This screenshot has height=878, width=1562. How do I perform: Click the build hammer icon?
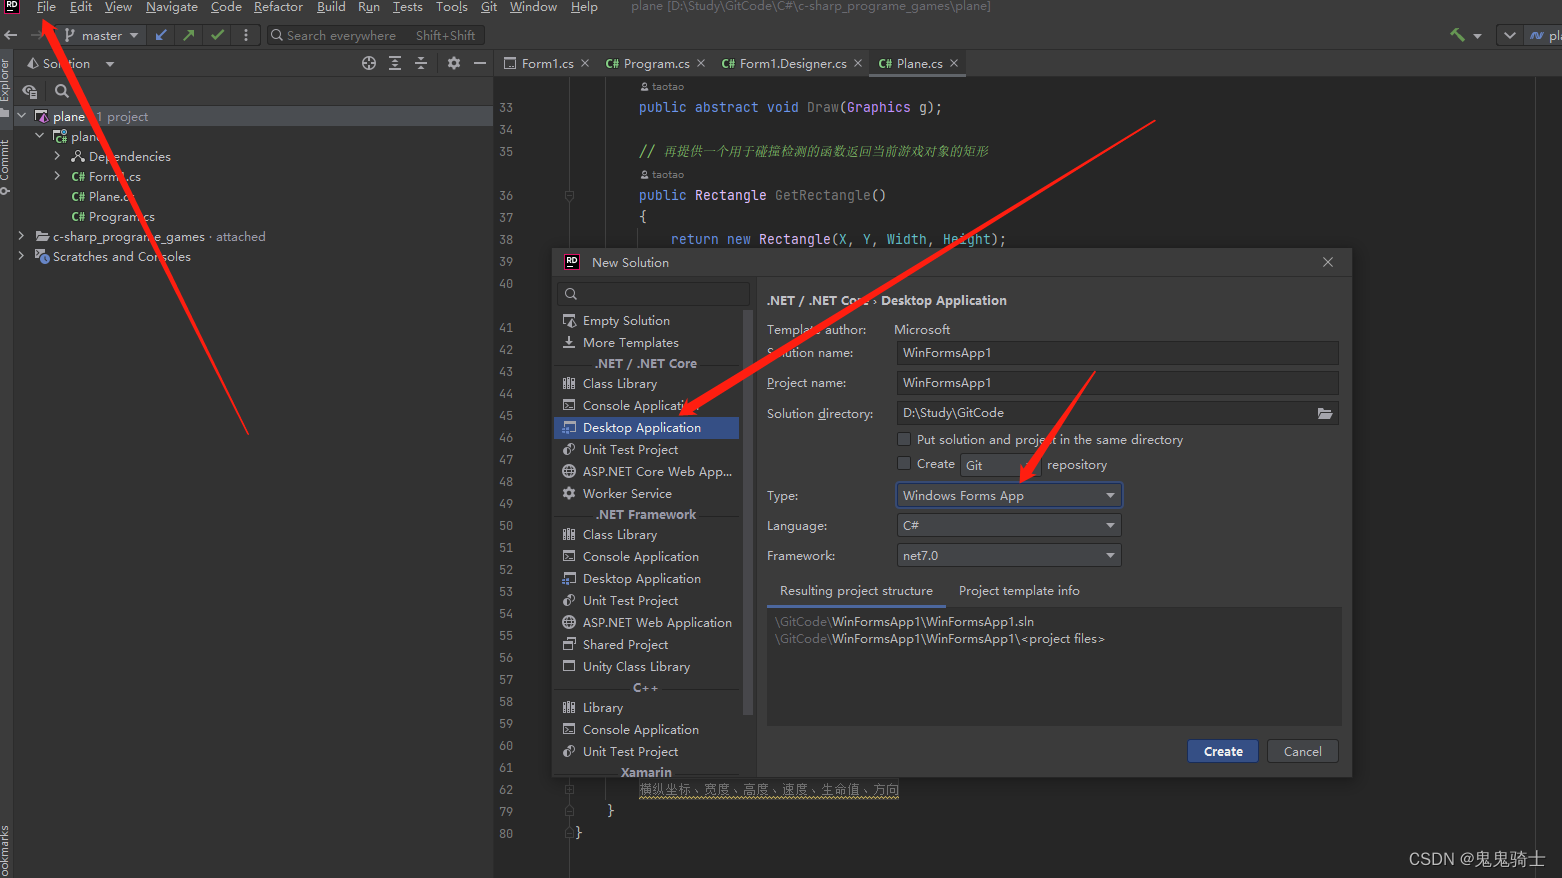click(1458, 35)
